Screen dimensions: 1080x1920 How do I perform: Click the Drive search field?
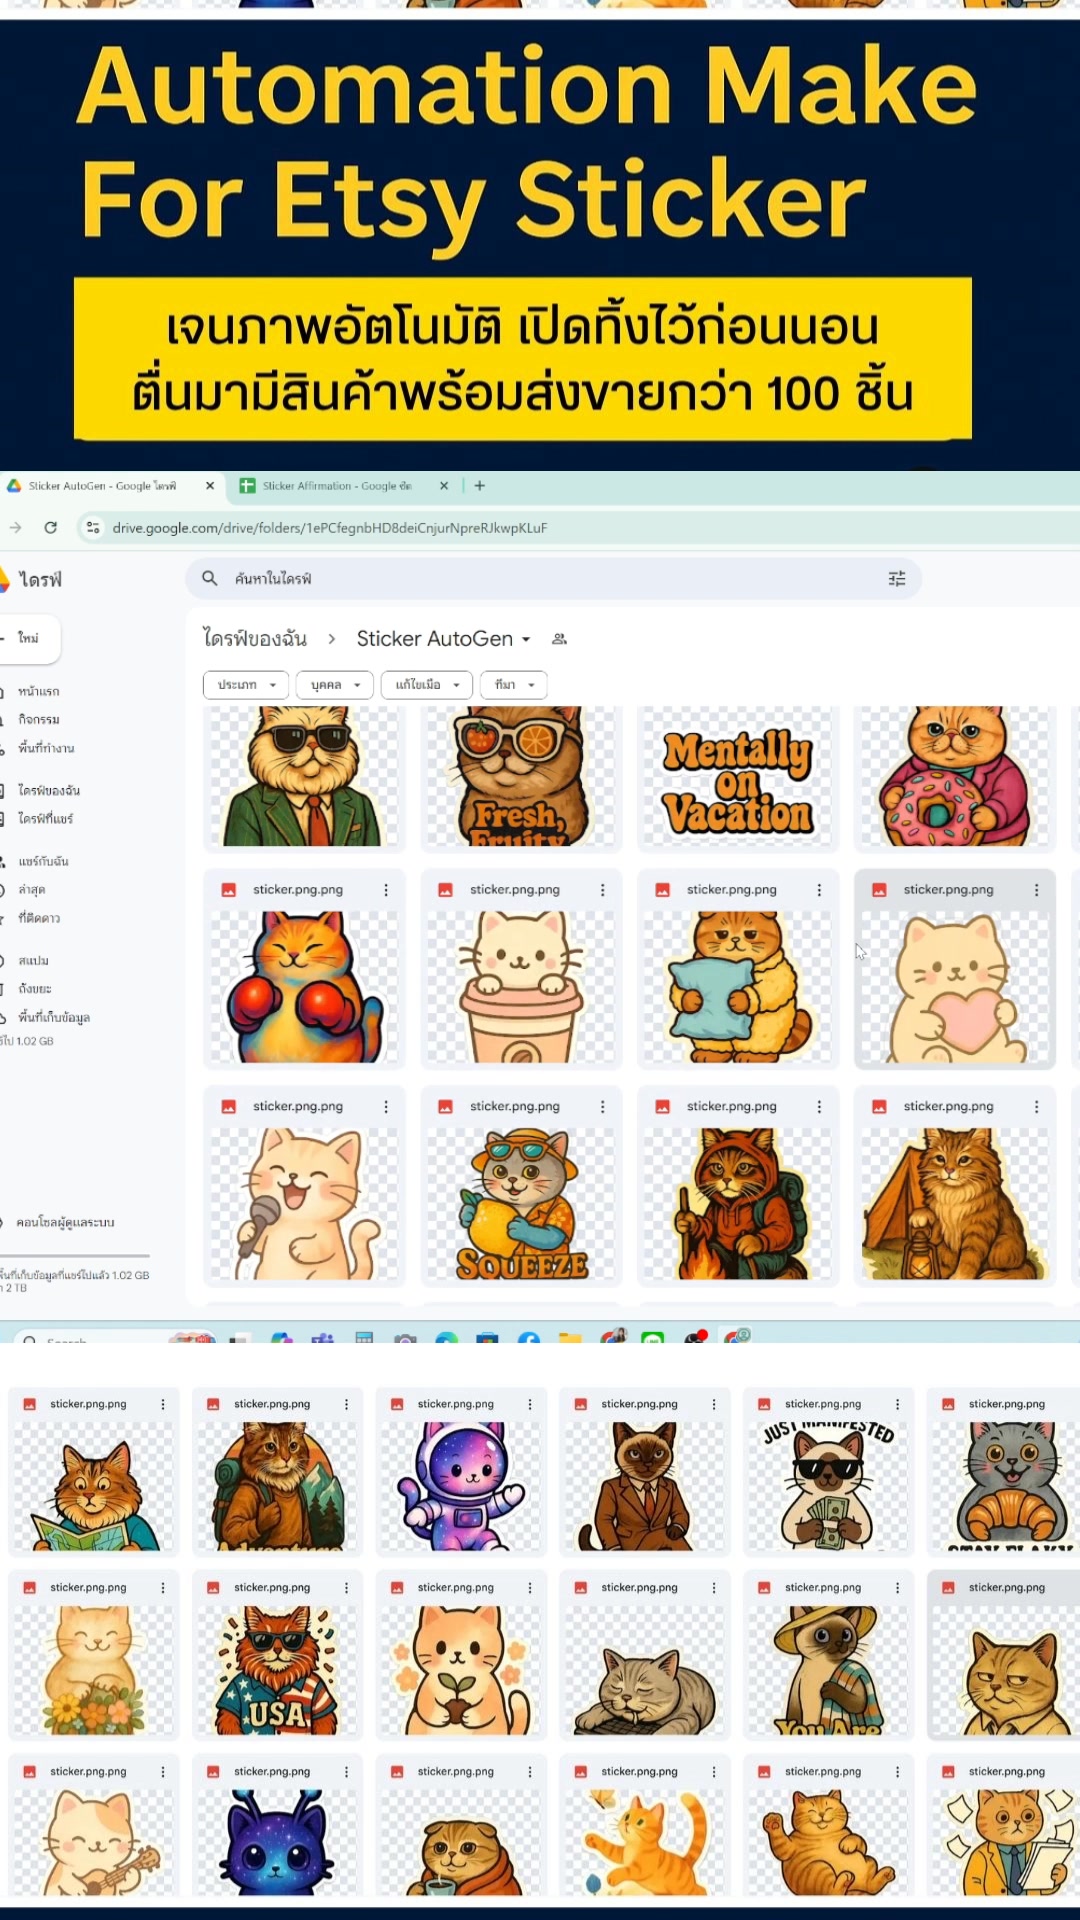[553, 579]
